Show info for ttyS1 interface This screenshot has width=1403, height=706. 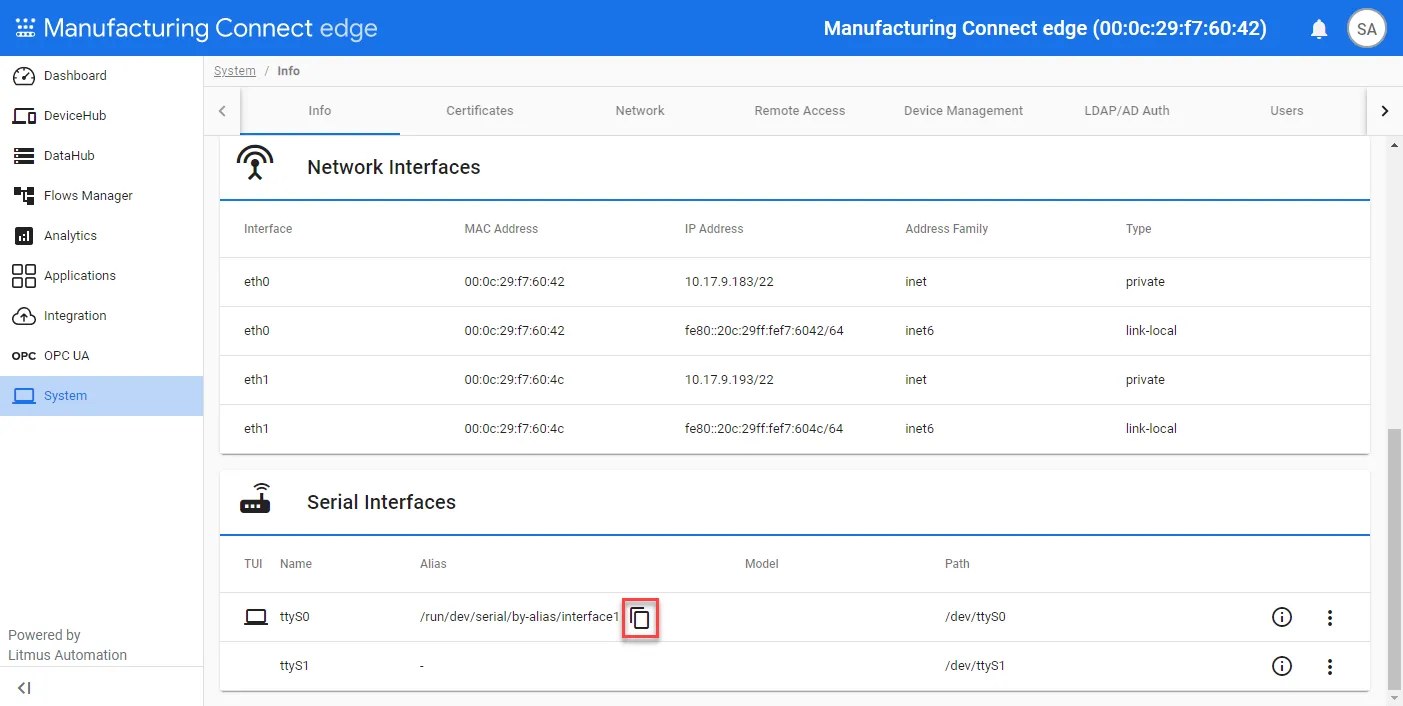coord(1282,666)
